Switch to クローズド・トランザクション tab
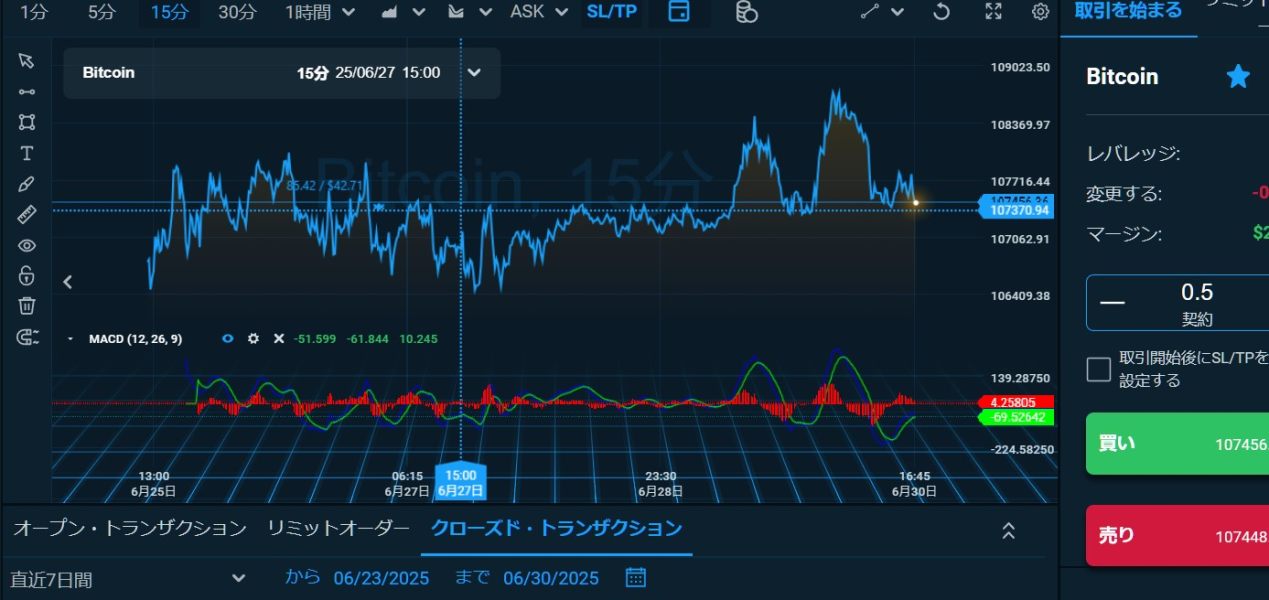The width and height of the screenshot is (1269, 600). click(x=556, y=528)
